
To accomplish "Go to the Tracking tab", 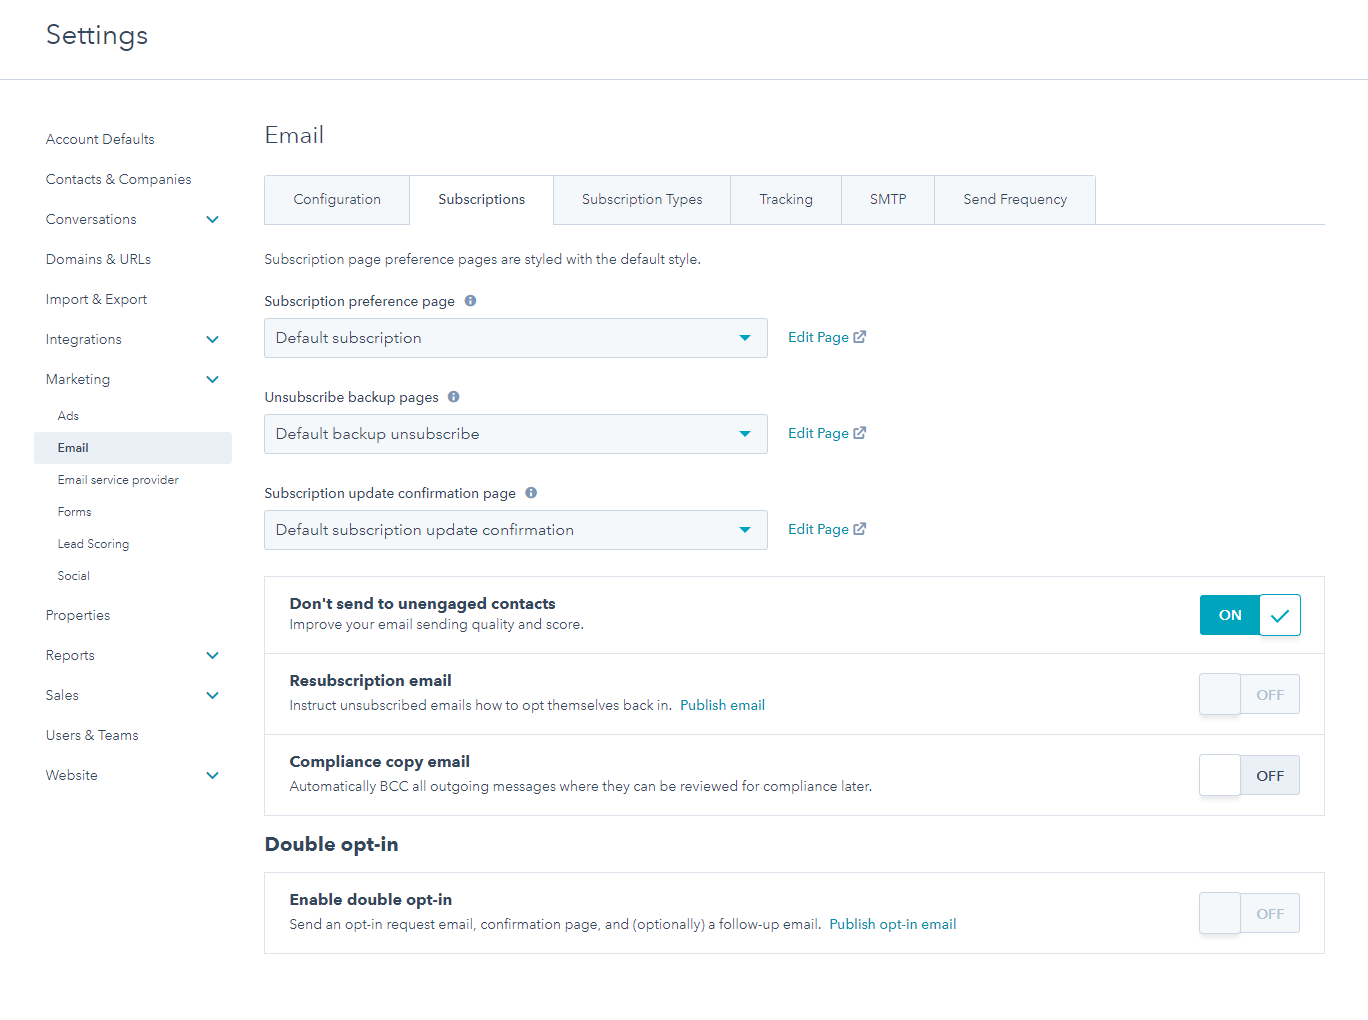I will pyautogui.click(x=786, y=200).
